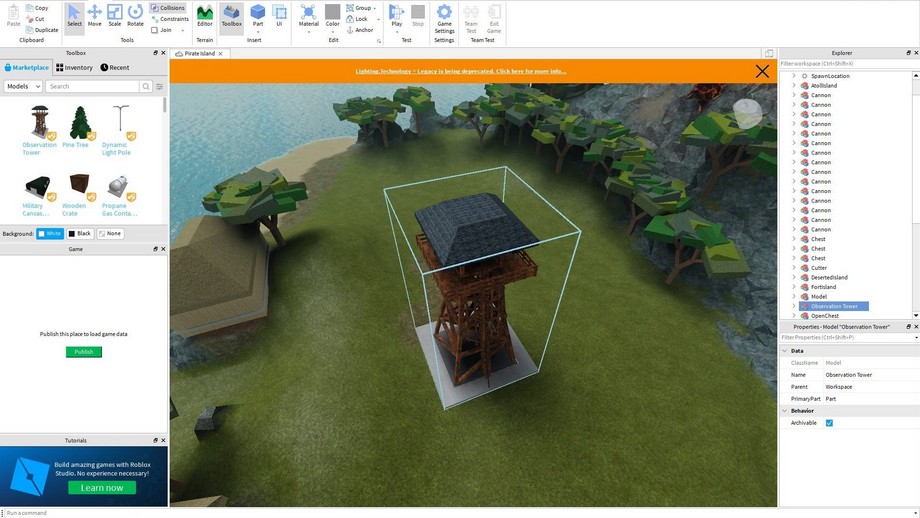Activate the Move tool
920x518 pixels.
[94, 16]
